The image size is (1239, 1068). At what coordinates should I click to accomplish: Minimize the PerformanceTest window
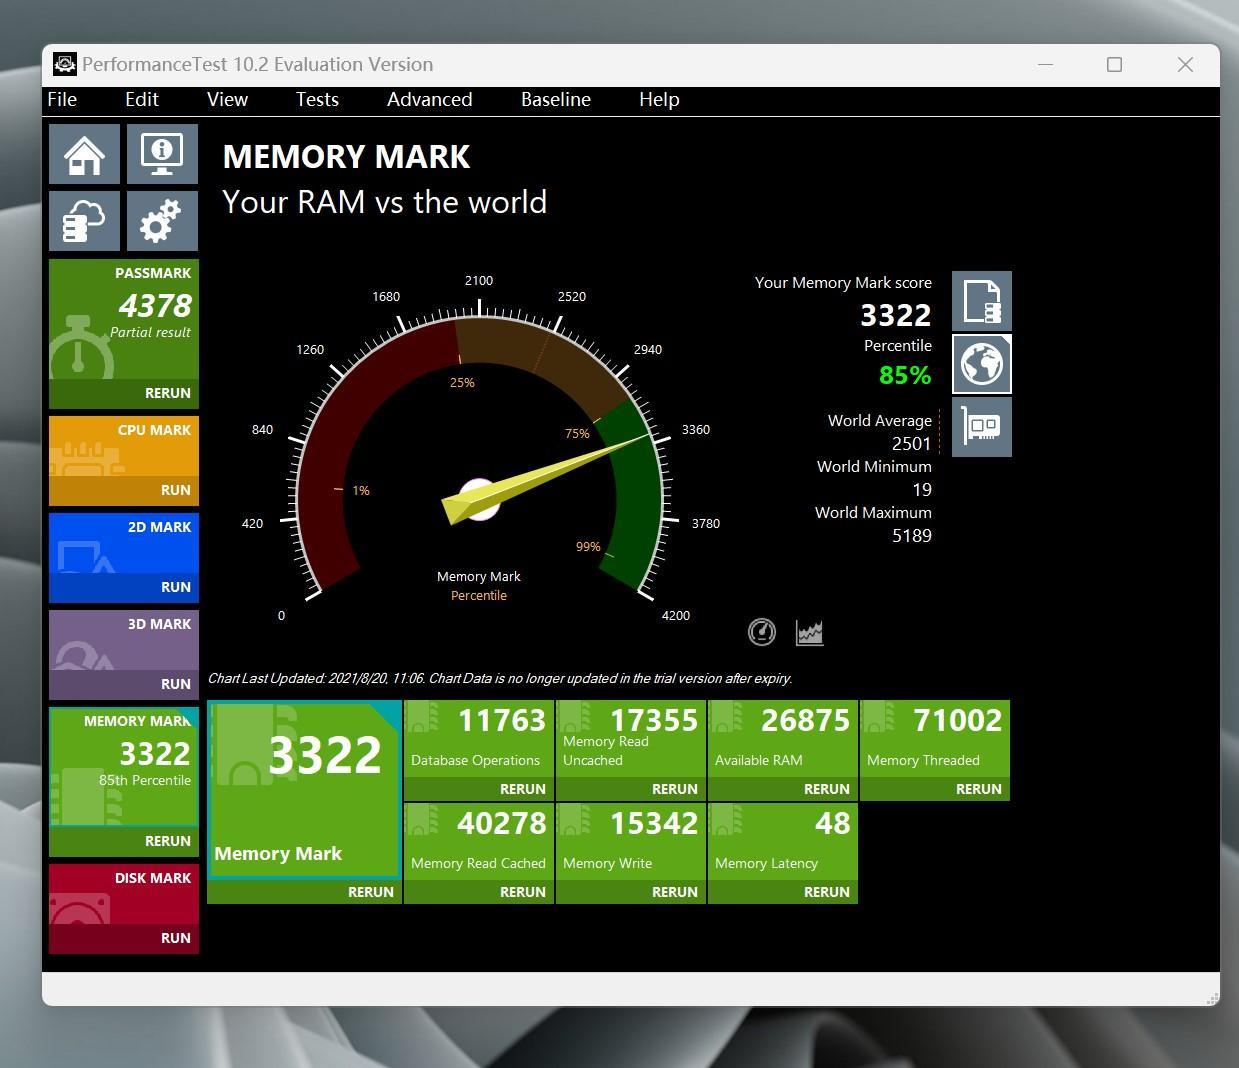(1046, 65)
